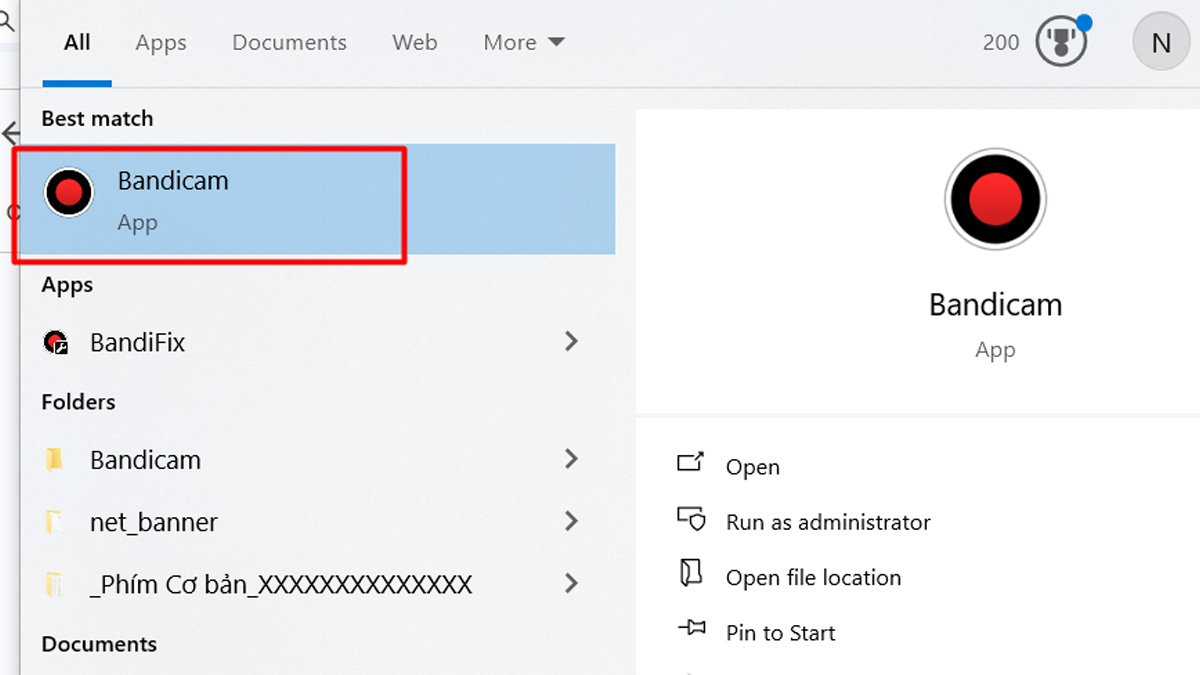Click the Open action icon
The width and height of the screenshot is (1200, 675).
[691, 463]
